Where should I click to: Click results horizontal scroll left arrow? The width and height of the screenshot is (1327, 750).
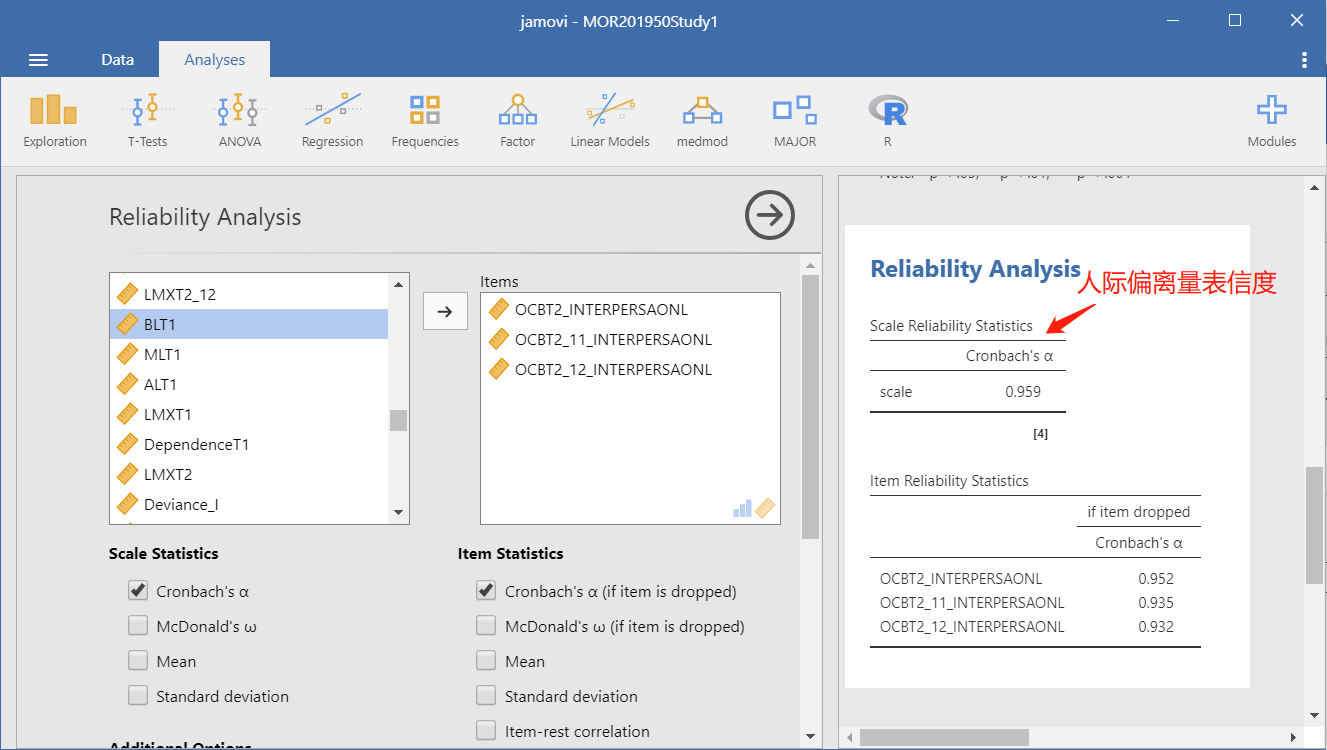(x=849, y=738)
